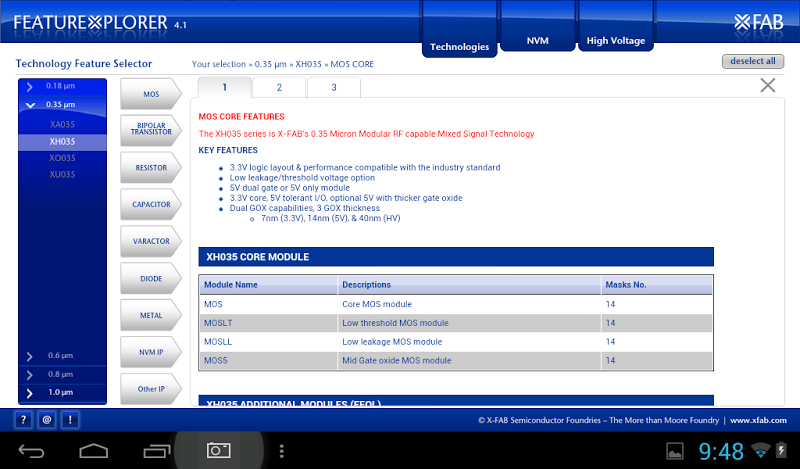Choose the Varactor feature button

(x=151, y=241)
